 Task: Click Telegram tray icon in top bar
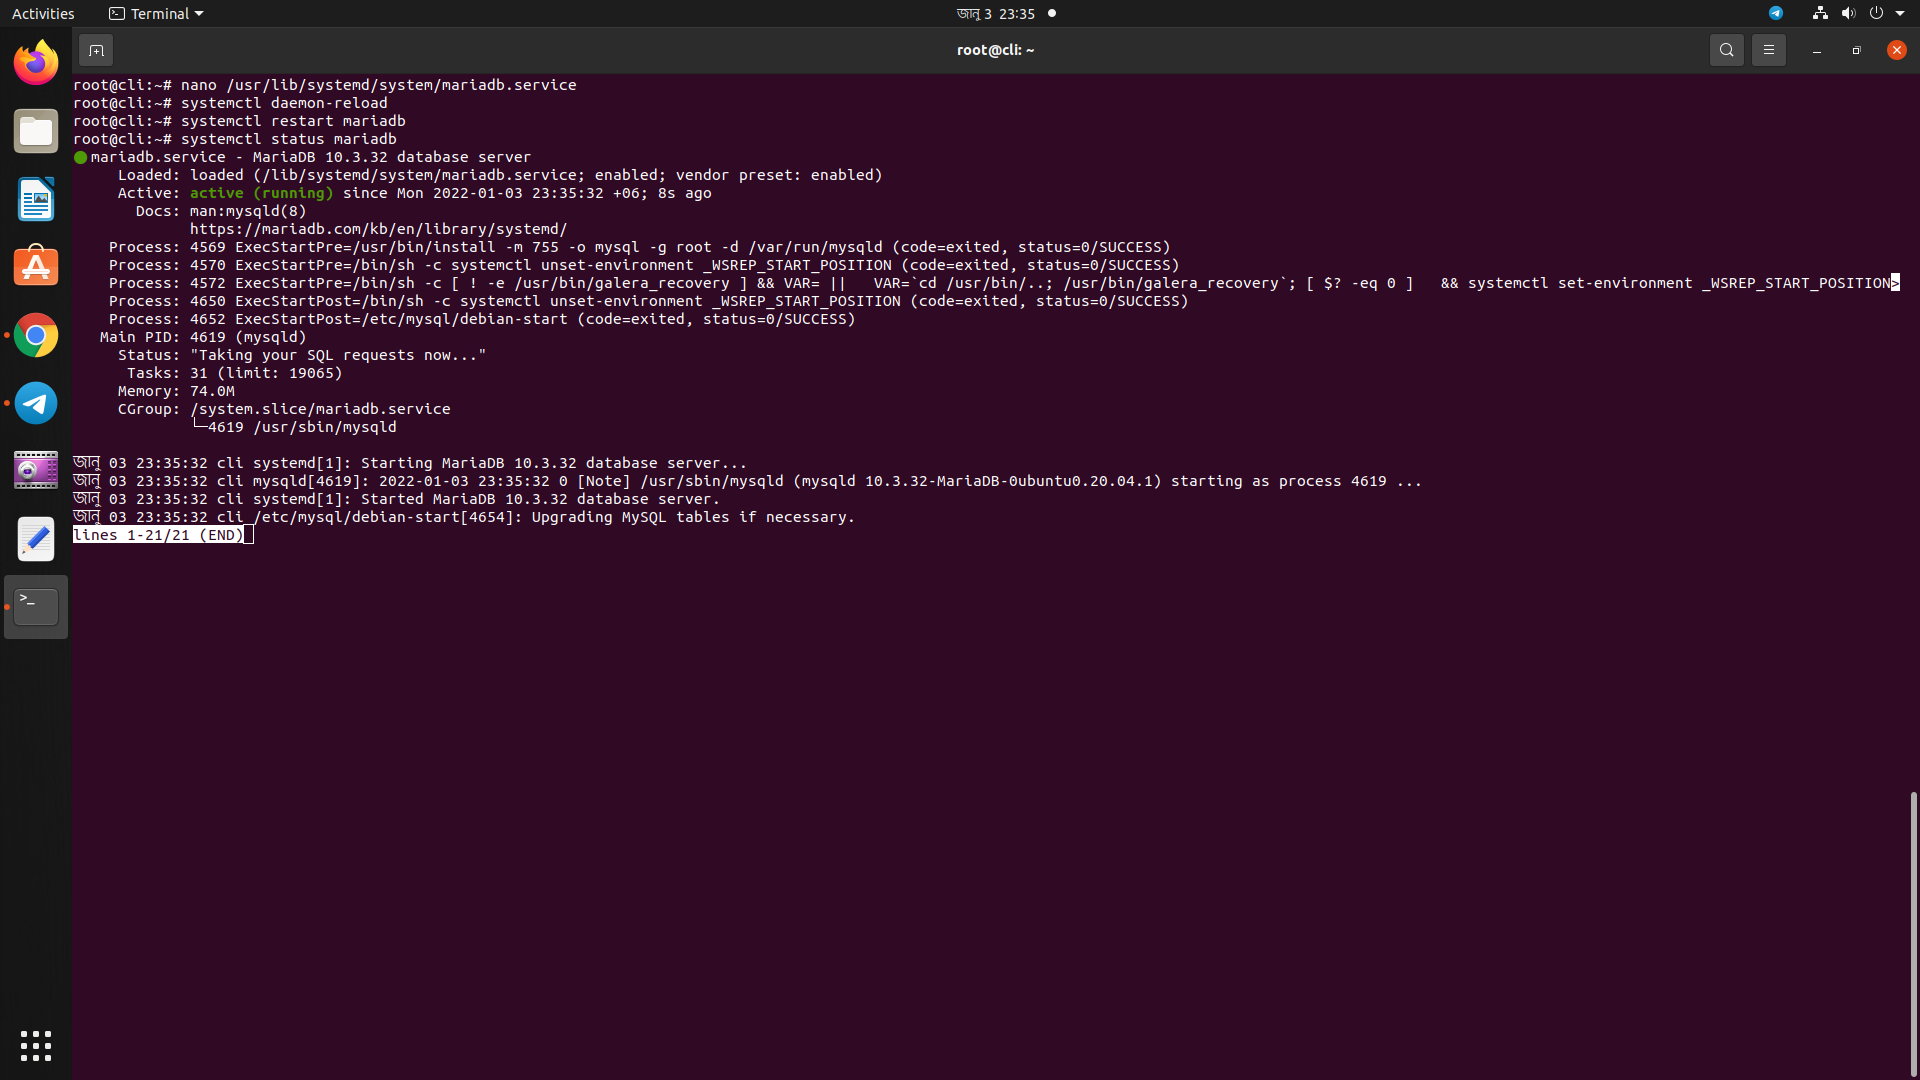click(1776, 13)
